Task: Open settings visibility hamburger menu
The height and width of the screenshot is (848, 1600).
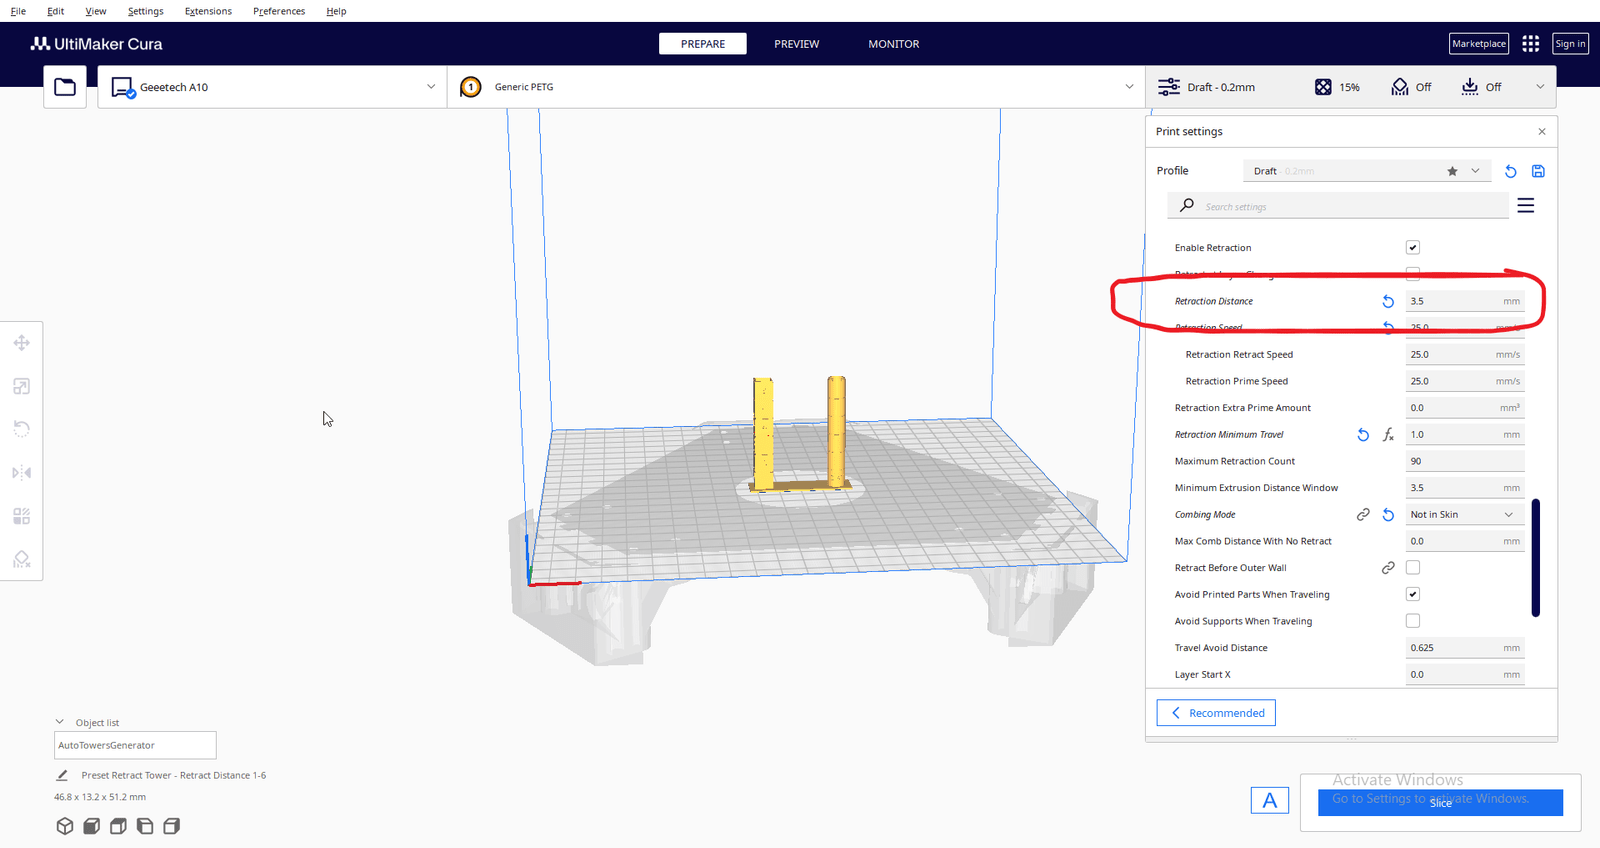Action: [1525, 206]
